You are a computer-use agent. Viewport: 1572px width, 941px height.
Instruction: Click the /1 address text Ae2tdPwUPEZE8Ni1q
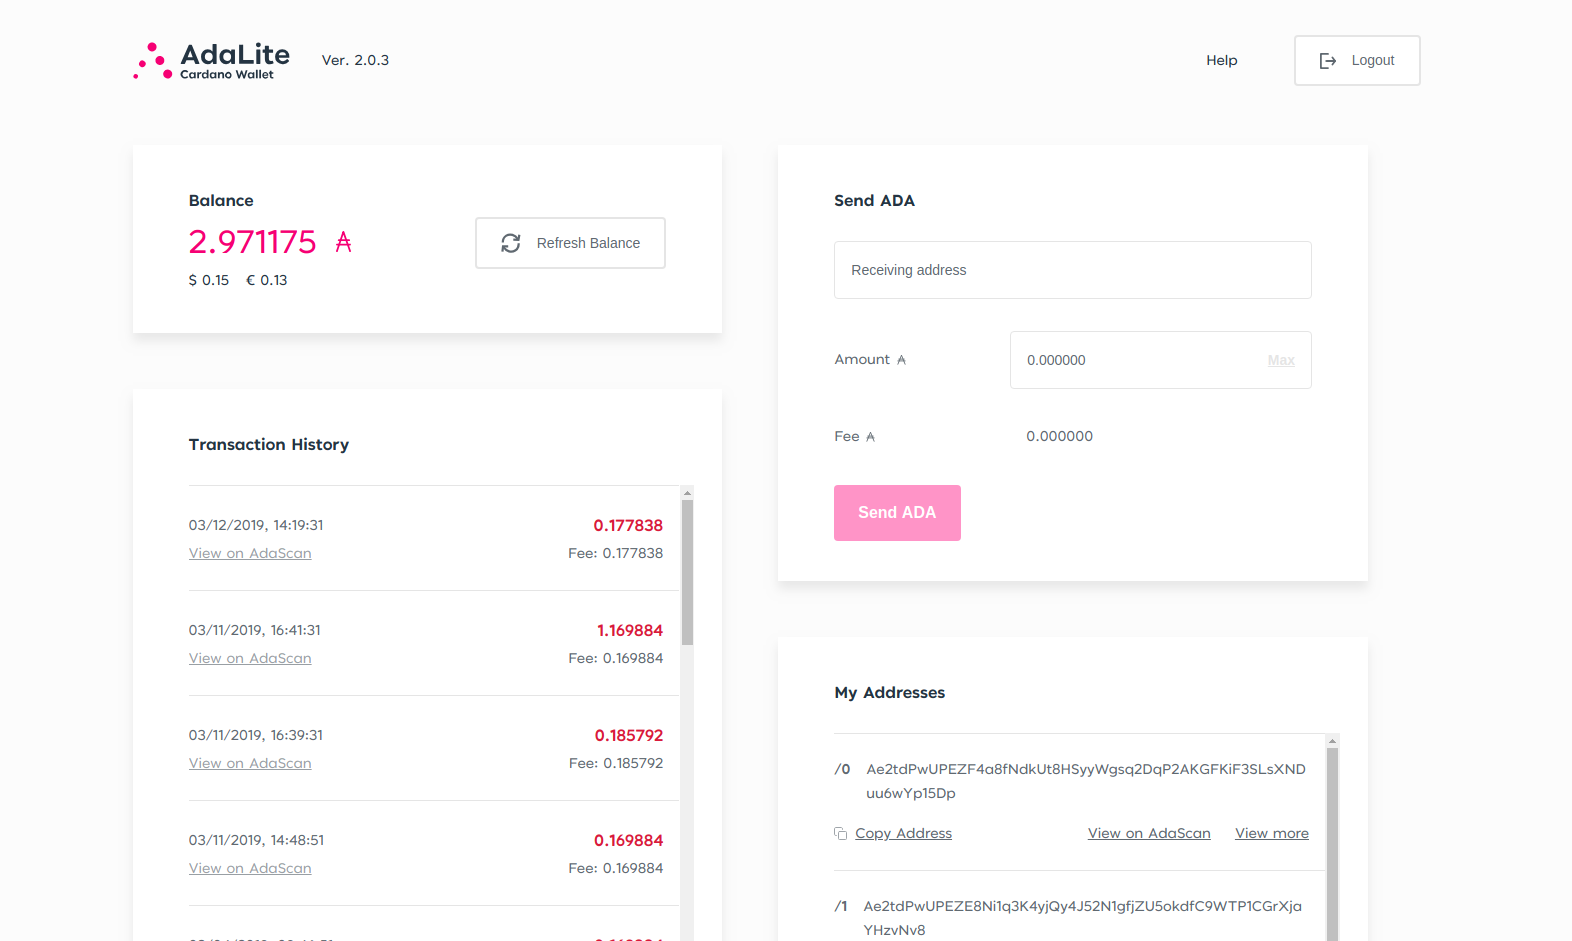[1083, 918]
